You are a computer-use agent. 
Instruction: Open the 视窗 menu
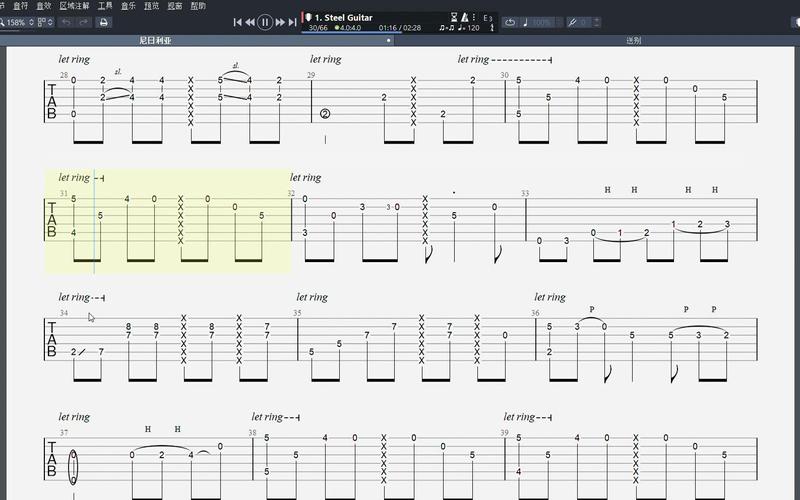click(x=174, y=6)
